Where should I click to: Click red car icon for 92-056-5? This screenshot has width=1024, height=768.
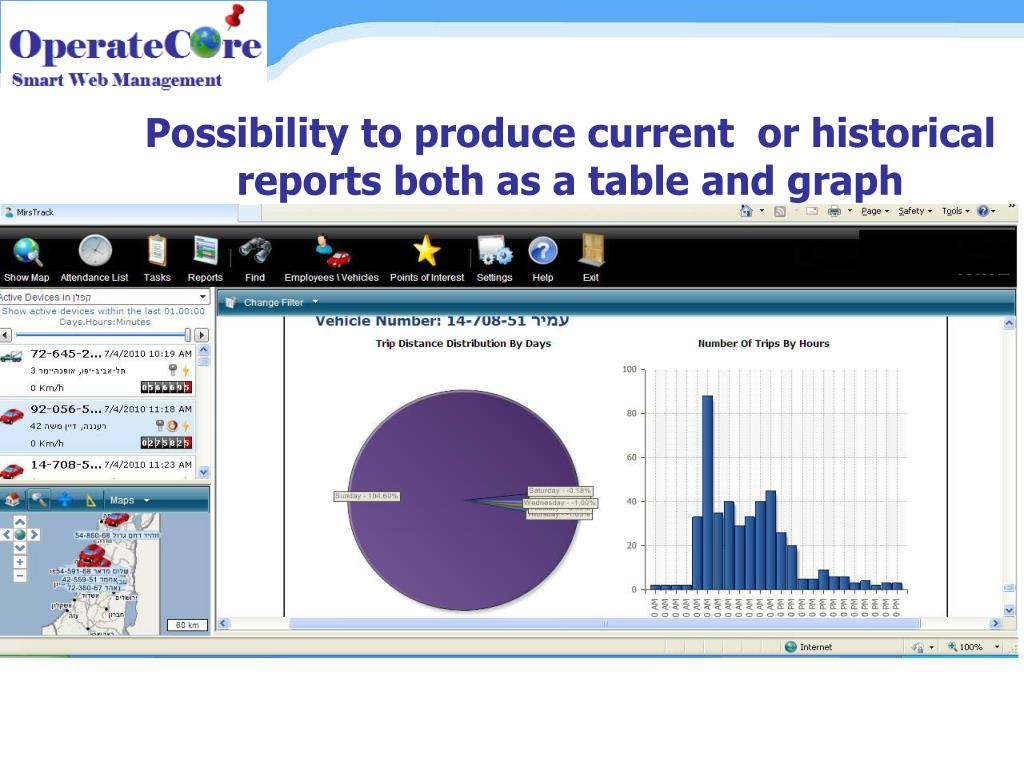pos(12,415)
